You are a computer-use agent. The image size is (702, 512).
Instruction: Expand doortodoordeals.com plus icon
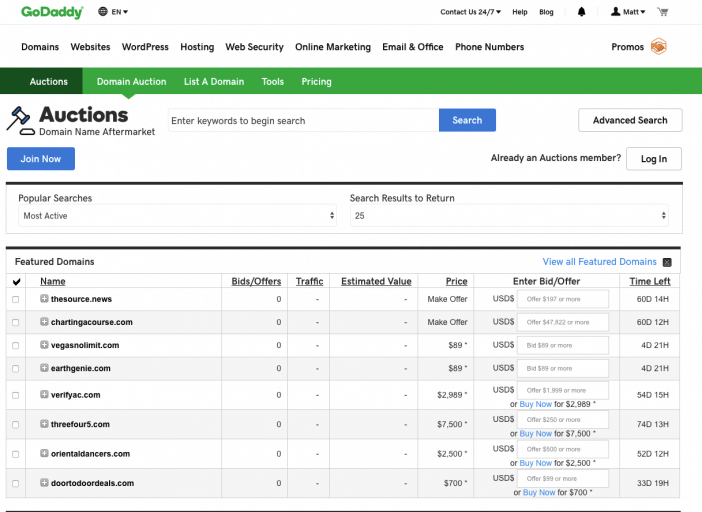click(44, 483)
